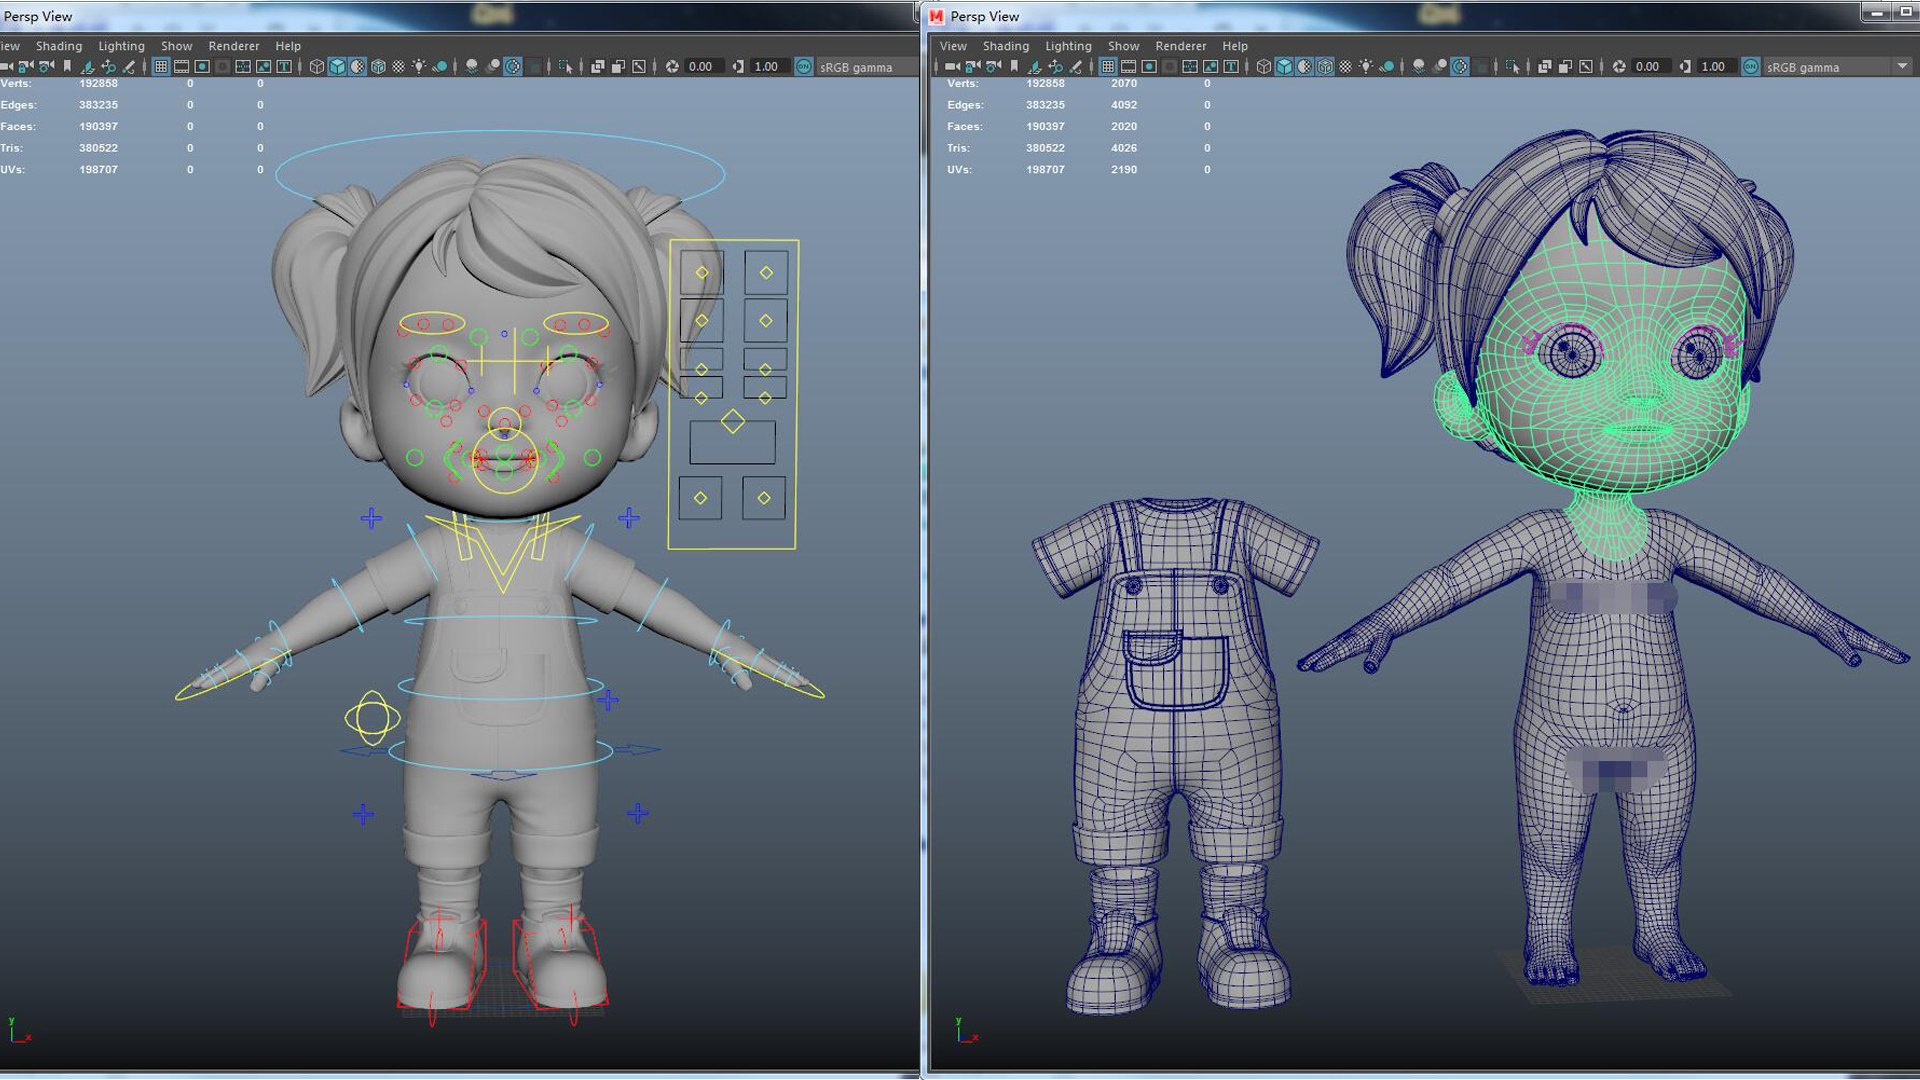The image size is (1920, 1080).
Task: Toggle textured display in left panel
Action: click(399, 67)
